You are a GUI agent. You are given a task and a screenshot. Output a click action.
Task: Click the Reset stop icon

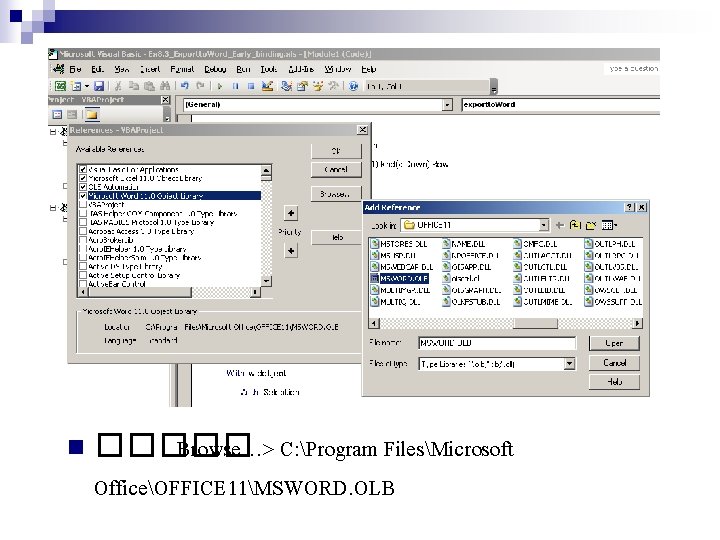click(251, 86)
